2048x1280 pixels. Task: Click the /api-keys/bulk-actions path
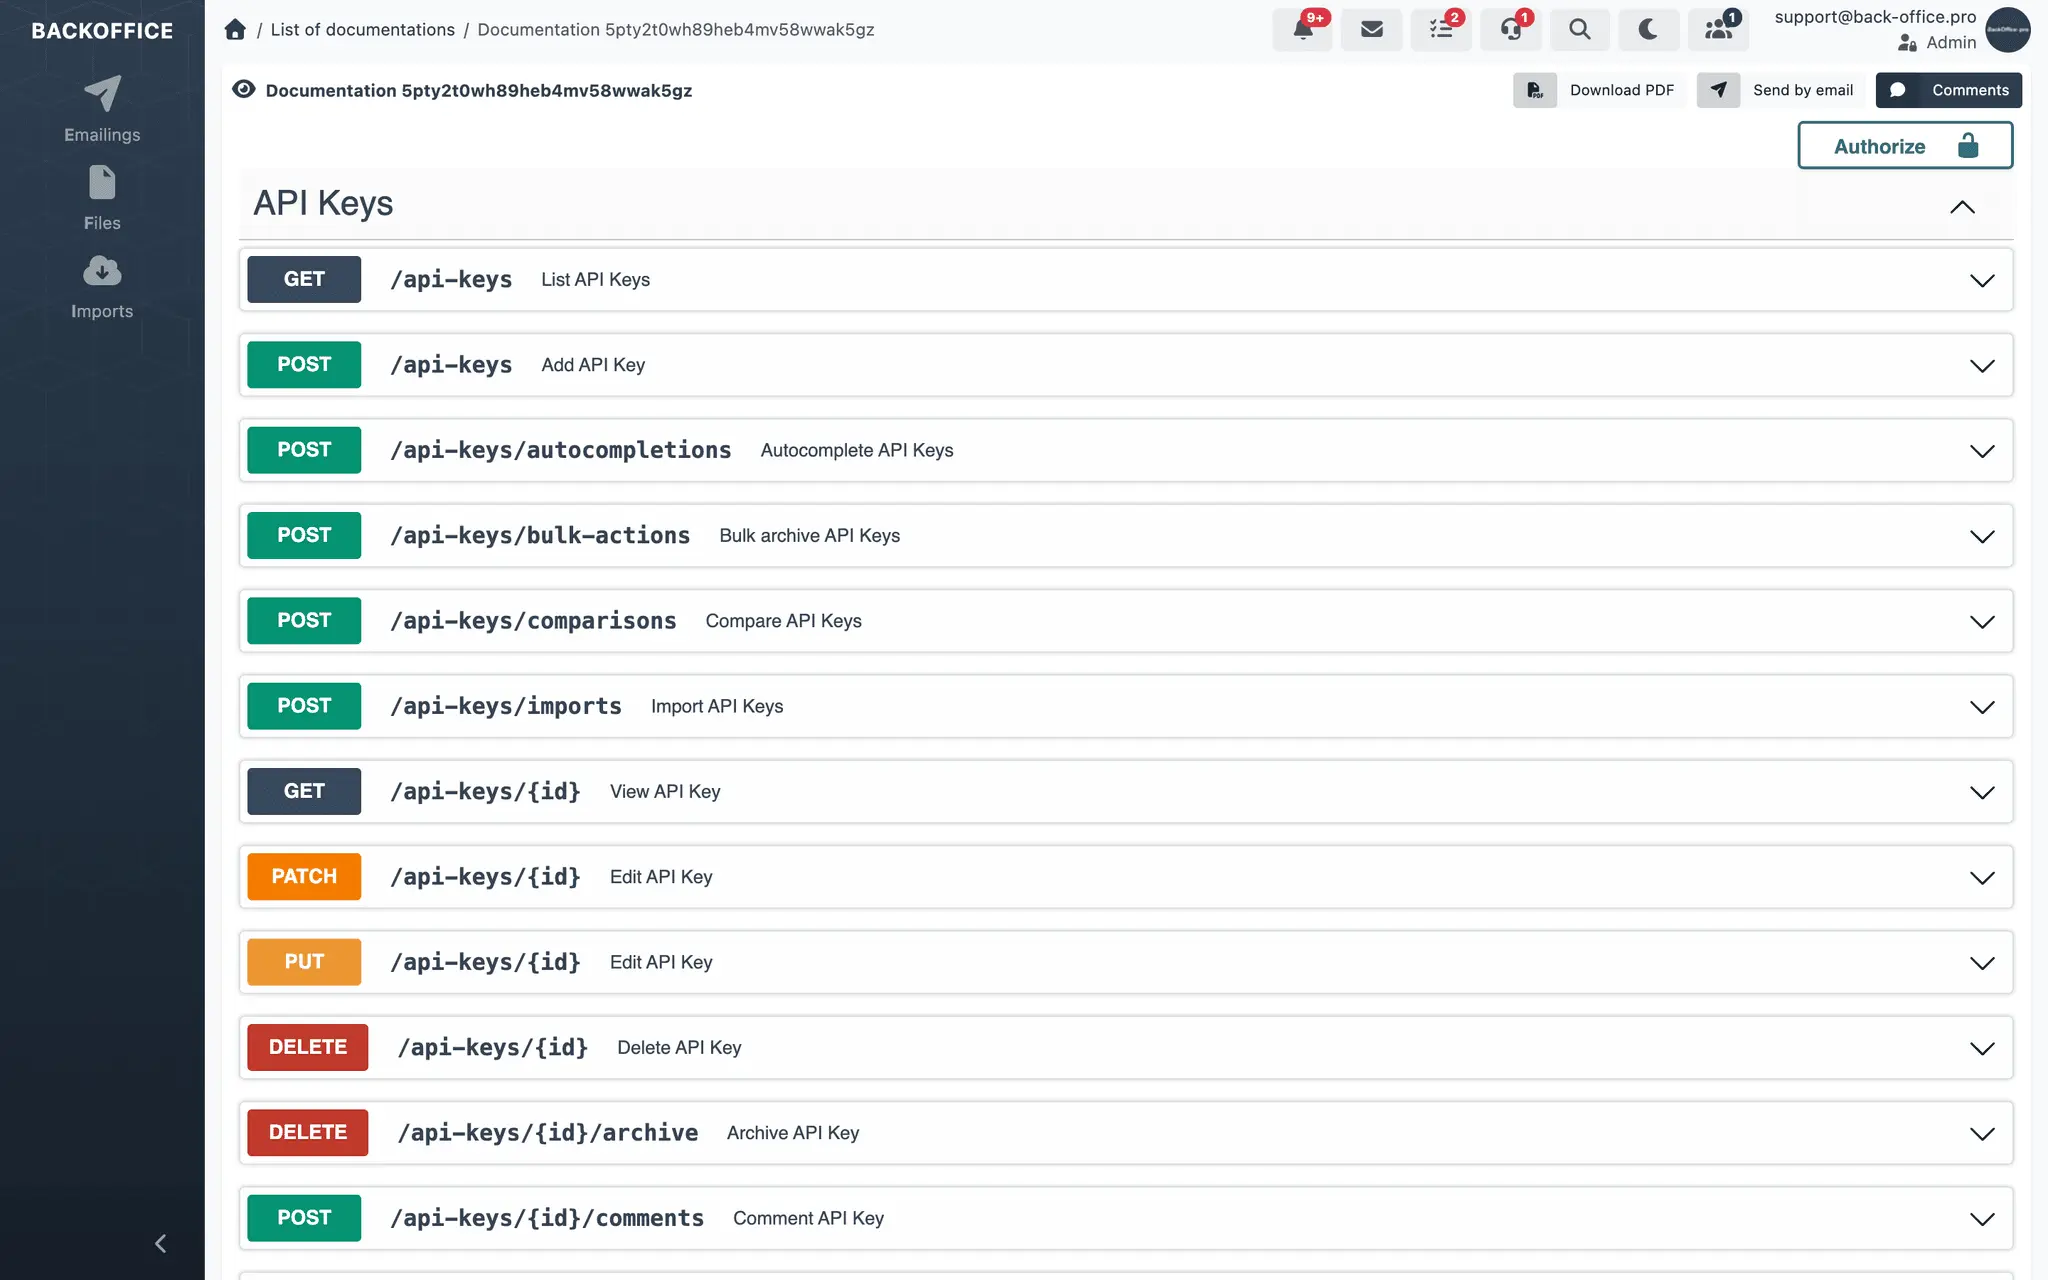[x=540, y=535]
